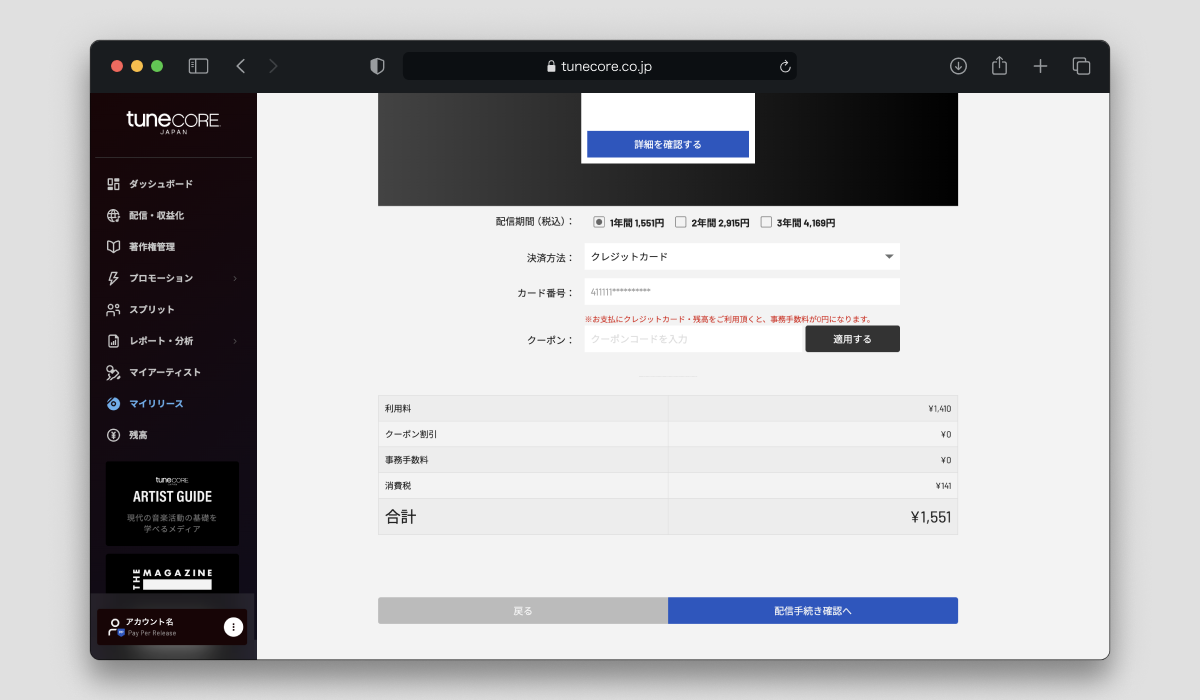Click the TuneCore Japan logo
Screen dimensions: 1200x700
coord(173,123)
